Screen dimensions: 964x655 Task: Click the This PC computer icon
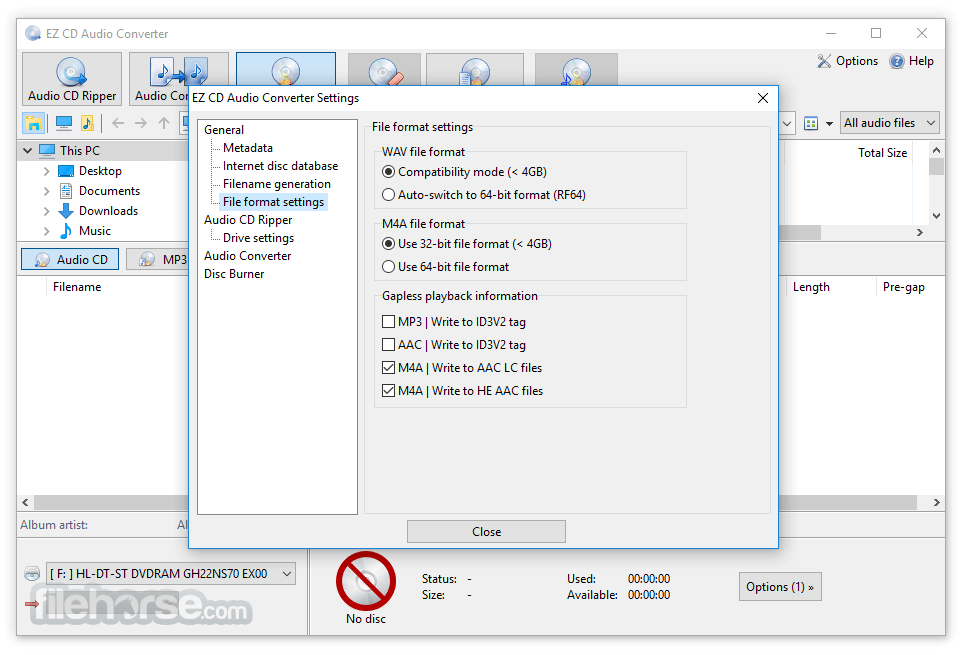pyautogui.click(x=47, y=150)
